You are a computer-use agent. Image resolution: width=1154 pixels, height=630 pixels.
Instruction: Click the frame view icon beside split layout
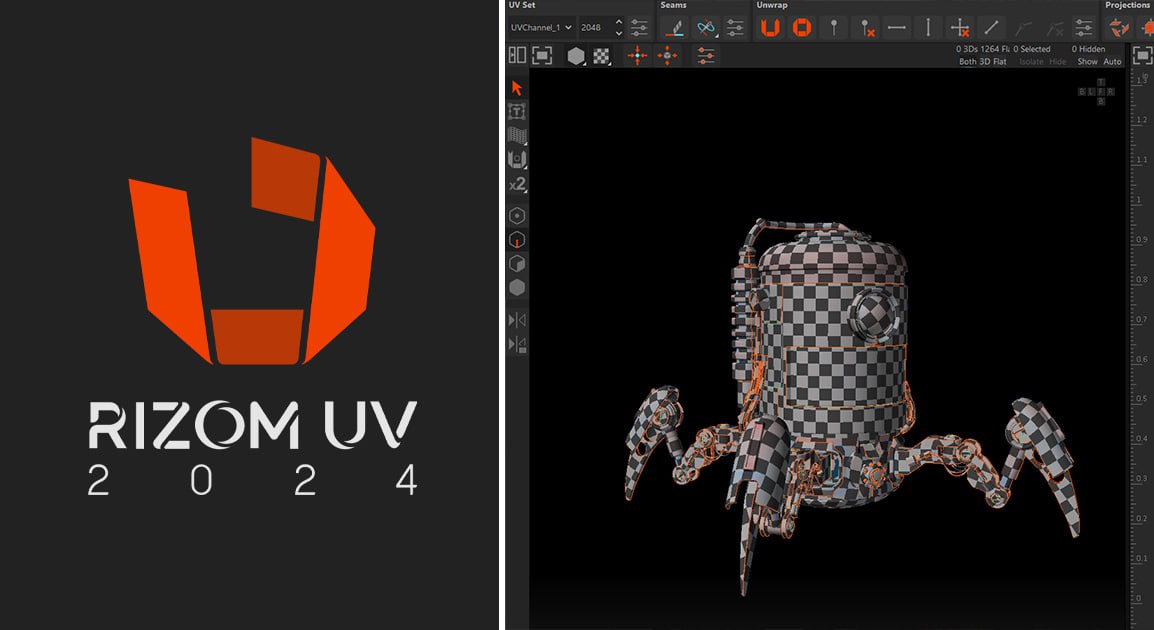pyautogui.click(x=542, y=55)
